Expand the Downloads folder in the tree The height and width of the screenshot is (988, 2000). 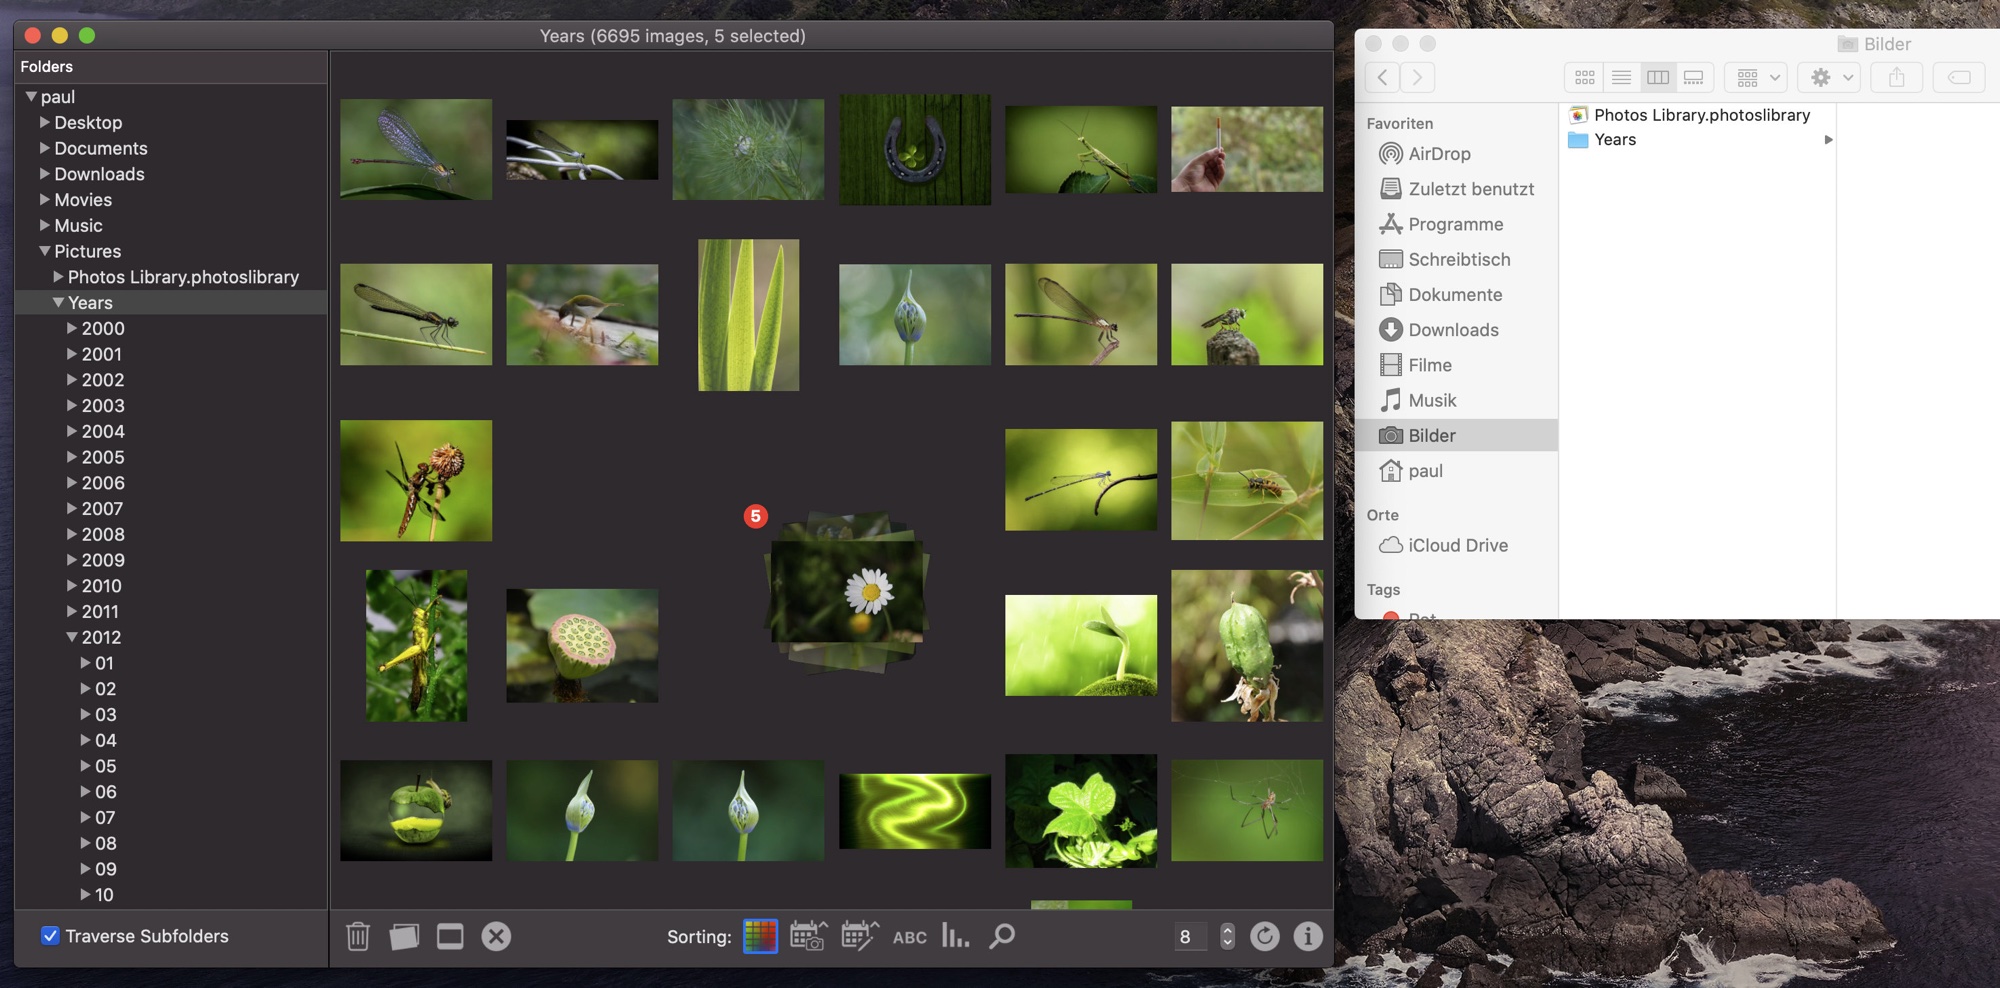tap(44, 174)
